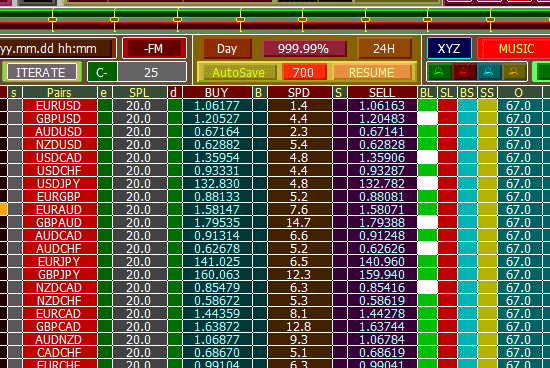This screenshot has width=550, height=368.
Task: Click the SPL column header
Action: [x=139, y=93]
